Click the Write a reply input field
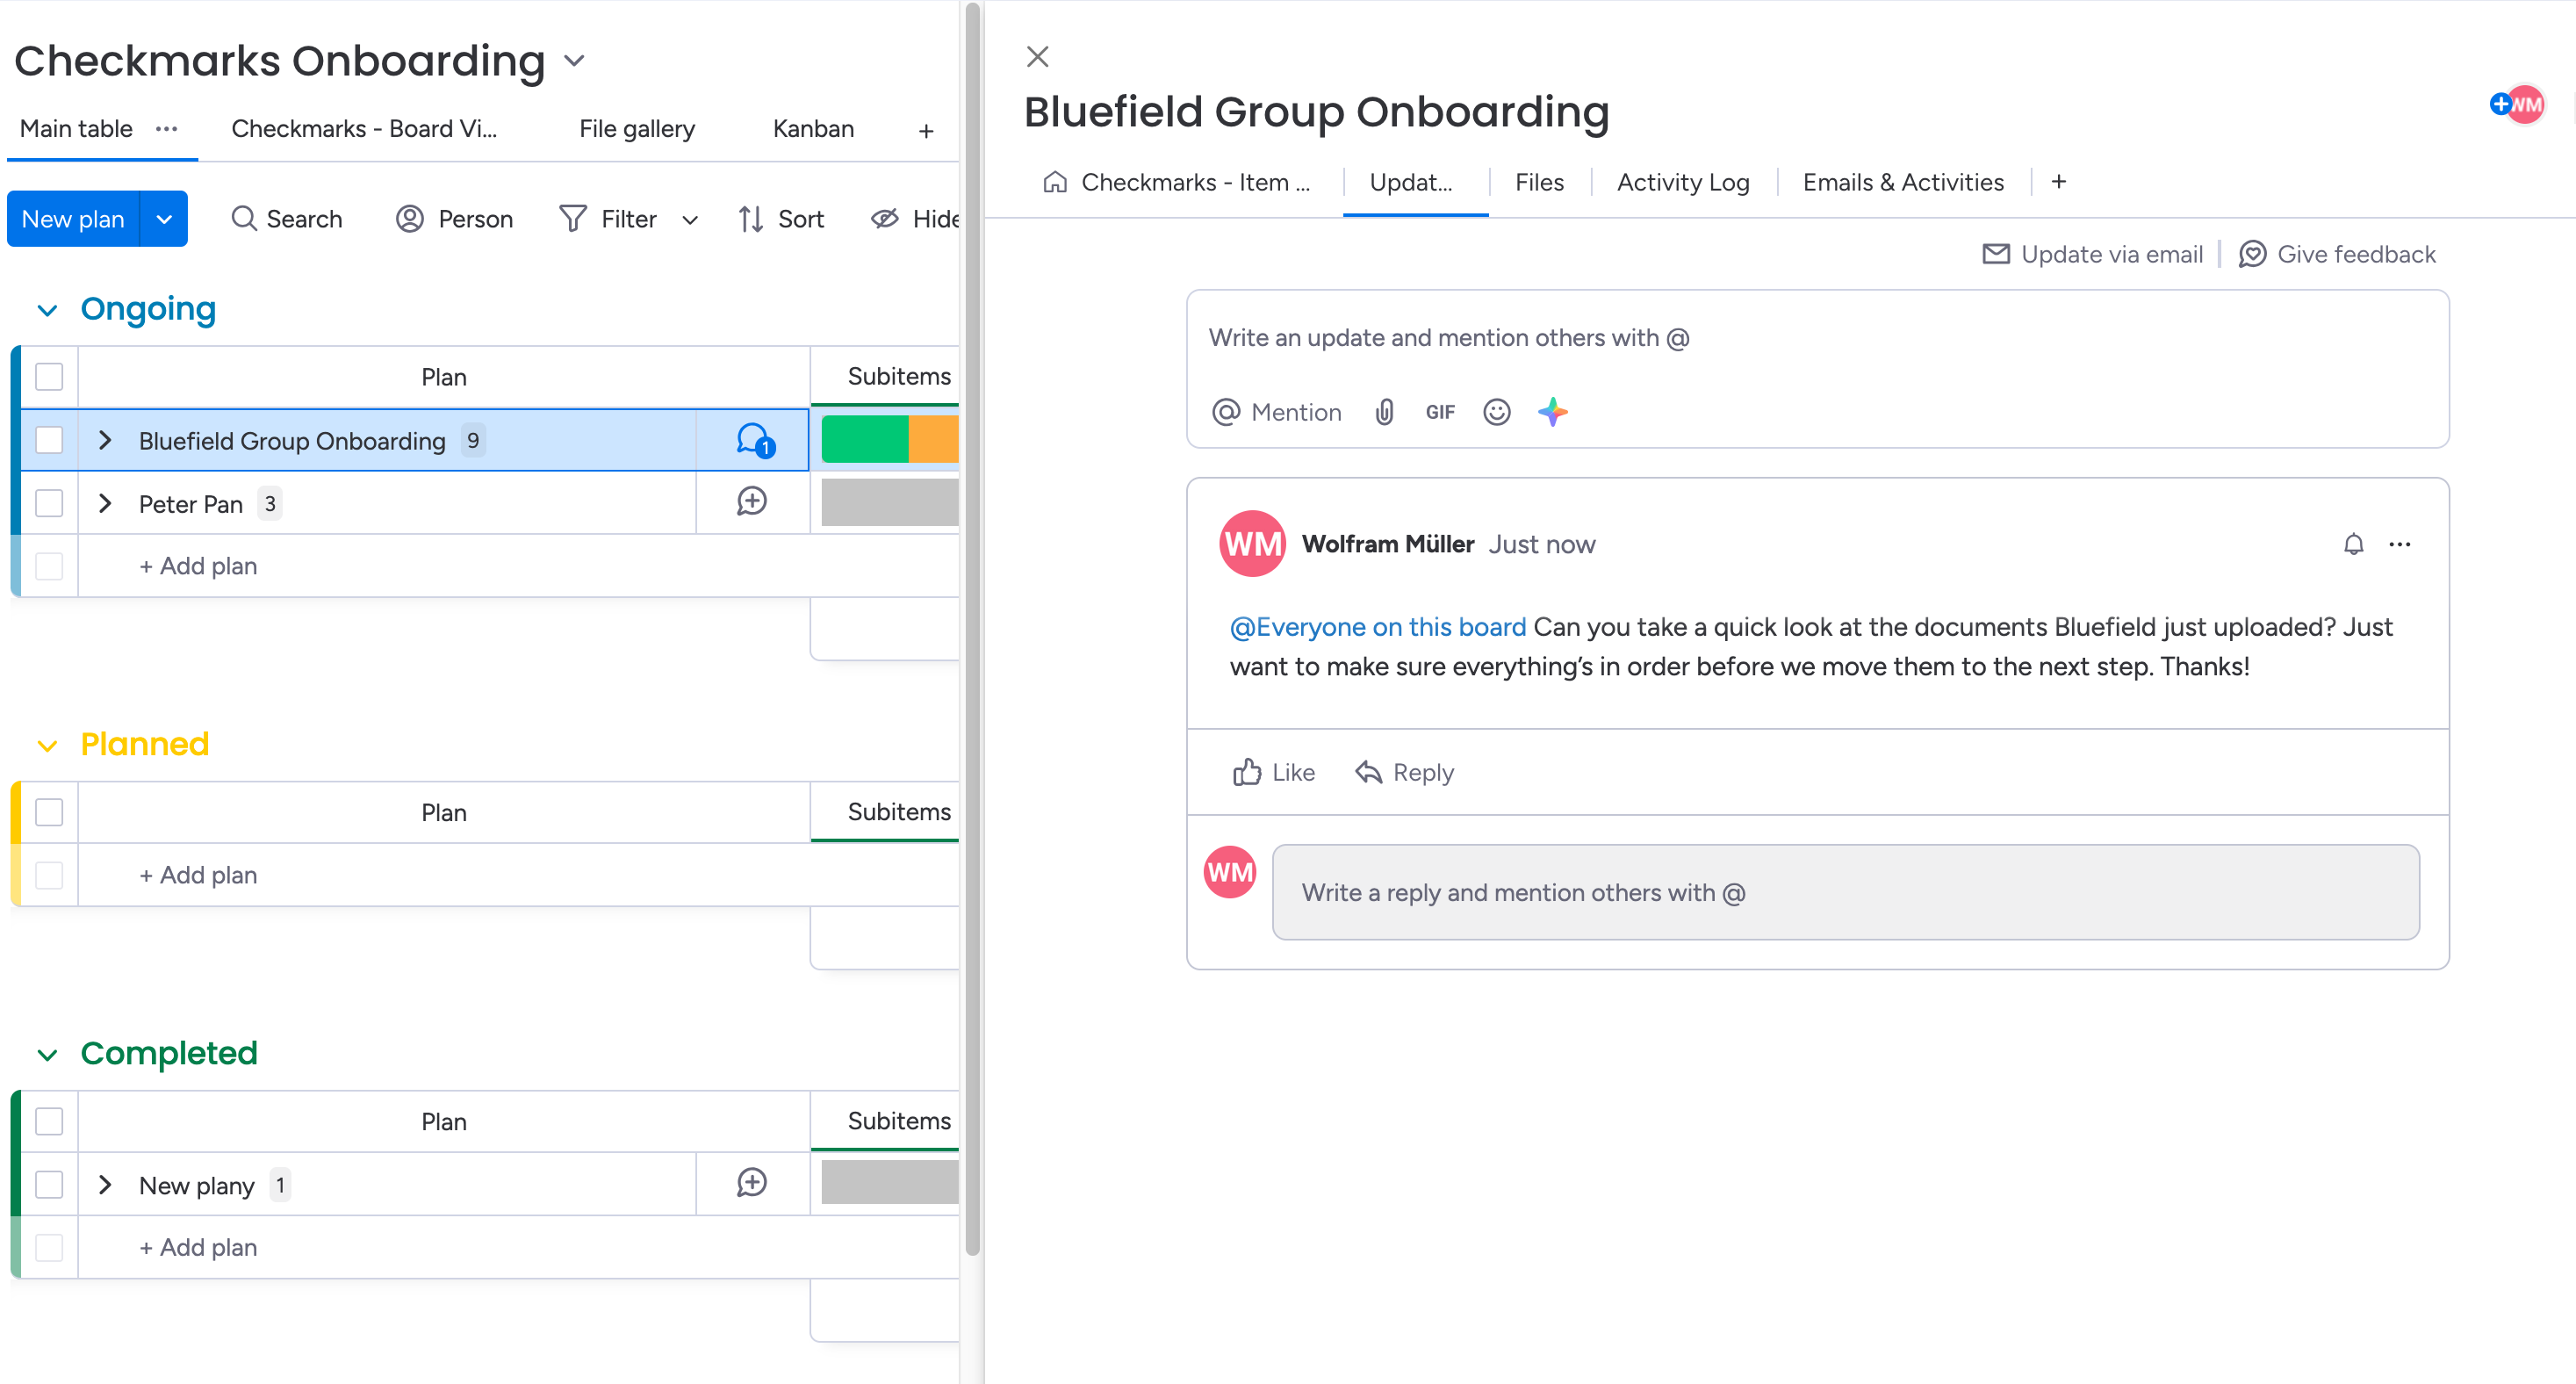2576x1384 pixels. (1845, 892)
